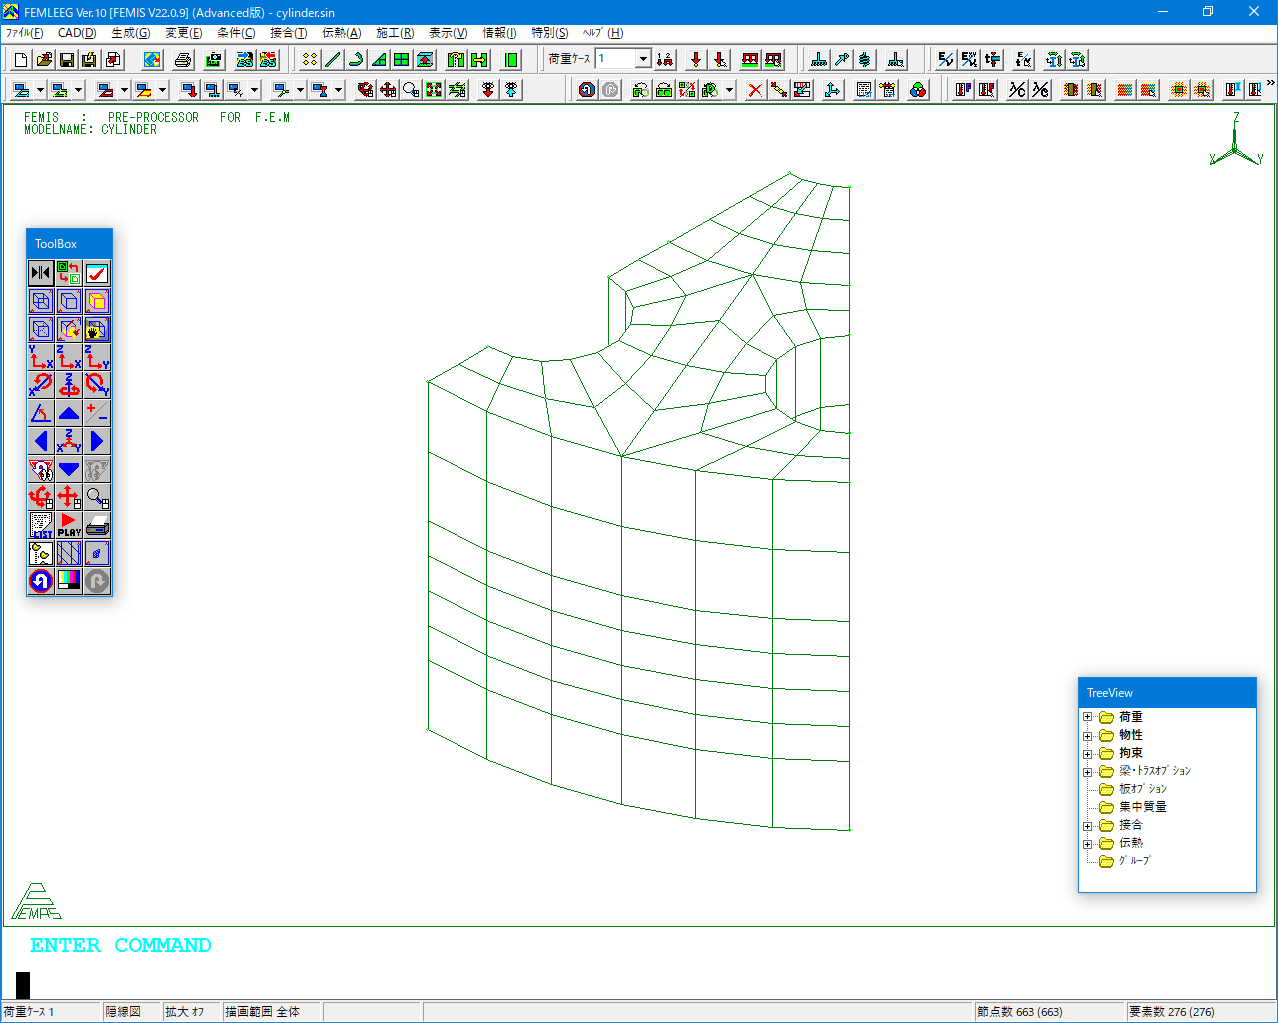Open the 荷重ケース load case dropdown
Image resolution: width=1278 pixels, height=1023 pixels.
pyautogui.click(x=643, y=59)
